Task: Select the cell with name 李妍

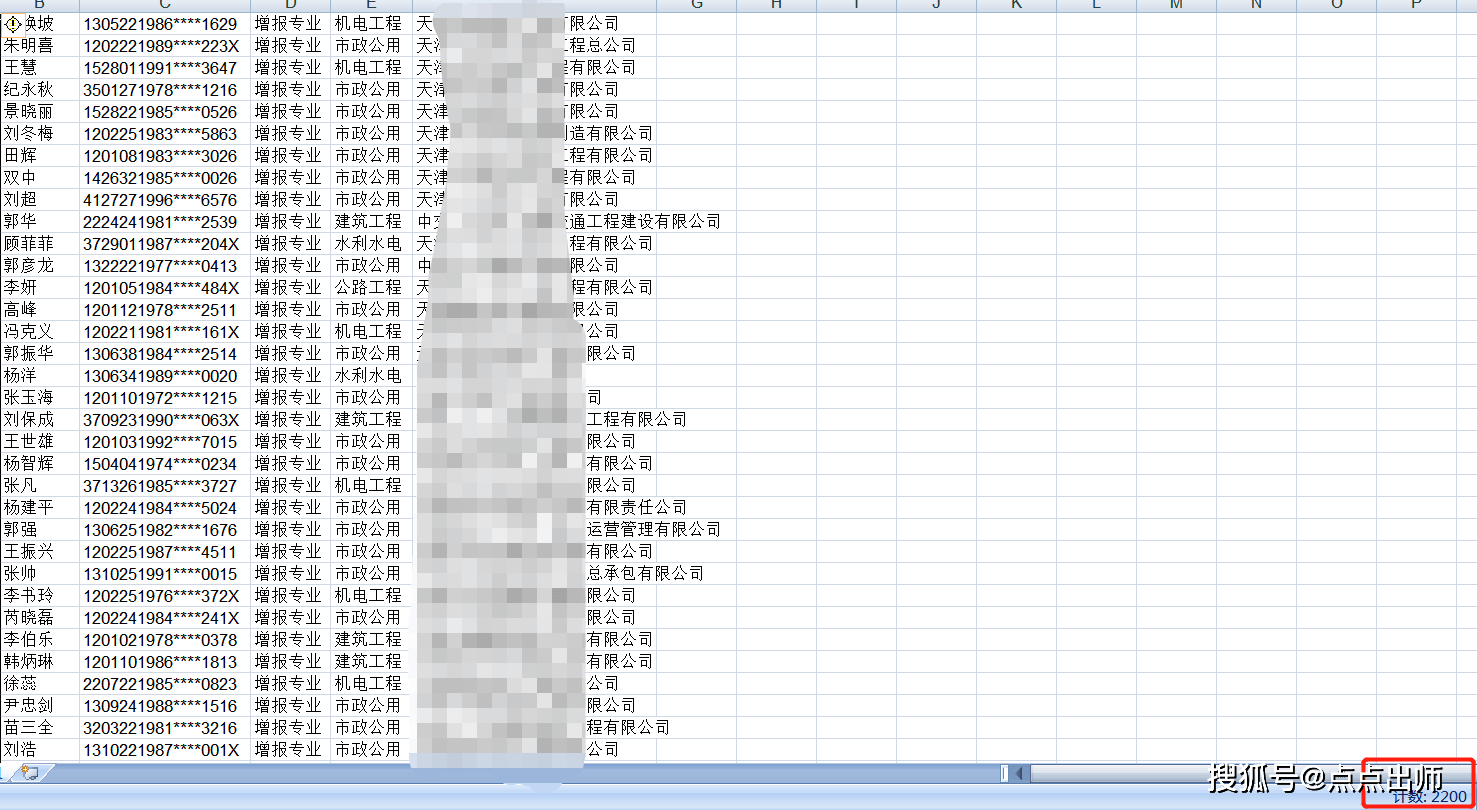Action: click(x=40, y=287)
